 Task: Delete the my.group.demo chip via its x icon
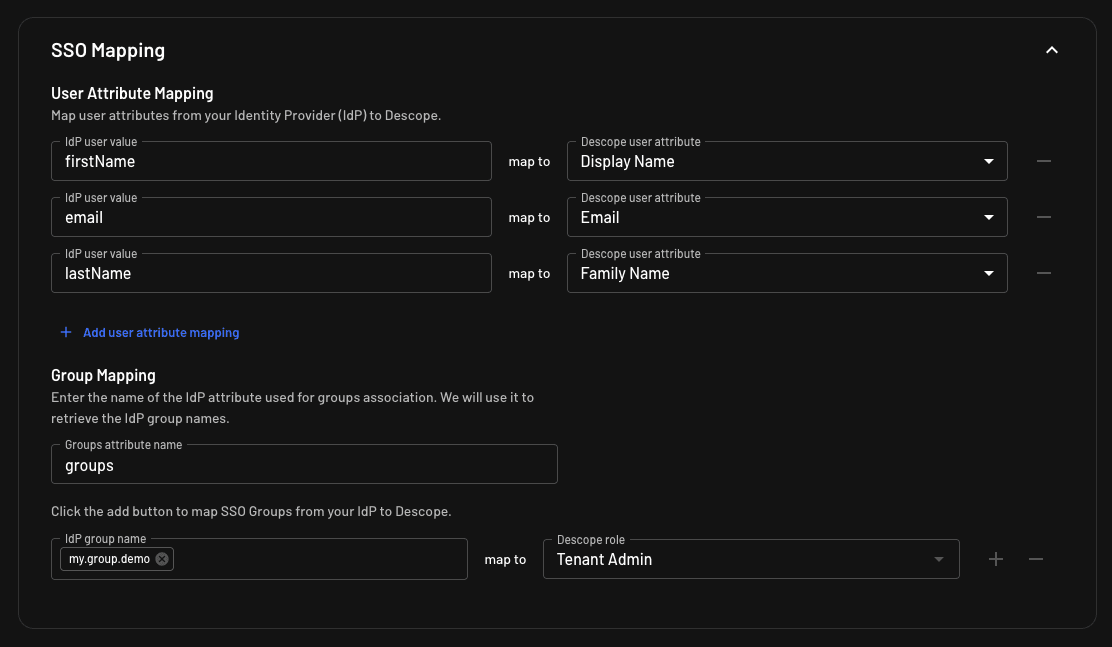(162, 559)
